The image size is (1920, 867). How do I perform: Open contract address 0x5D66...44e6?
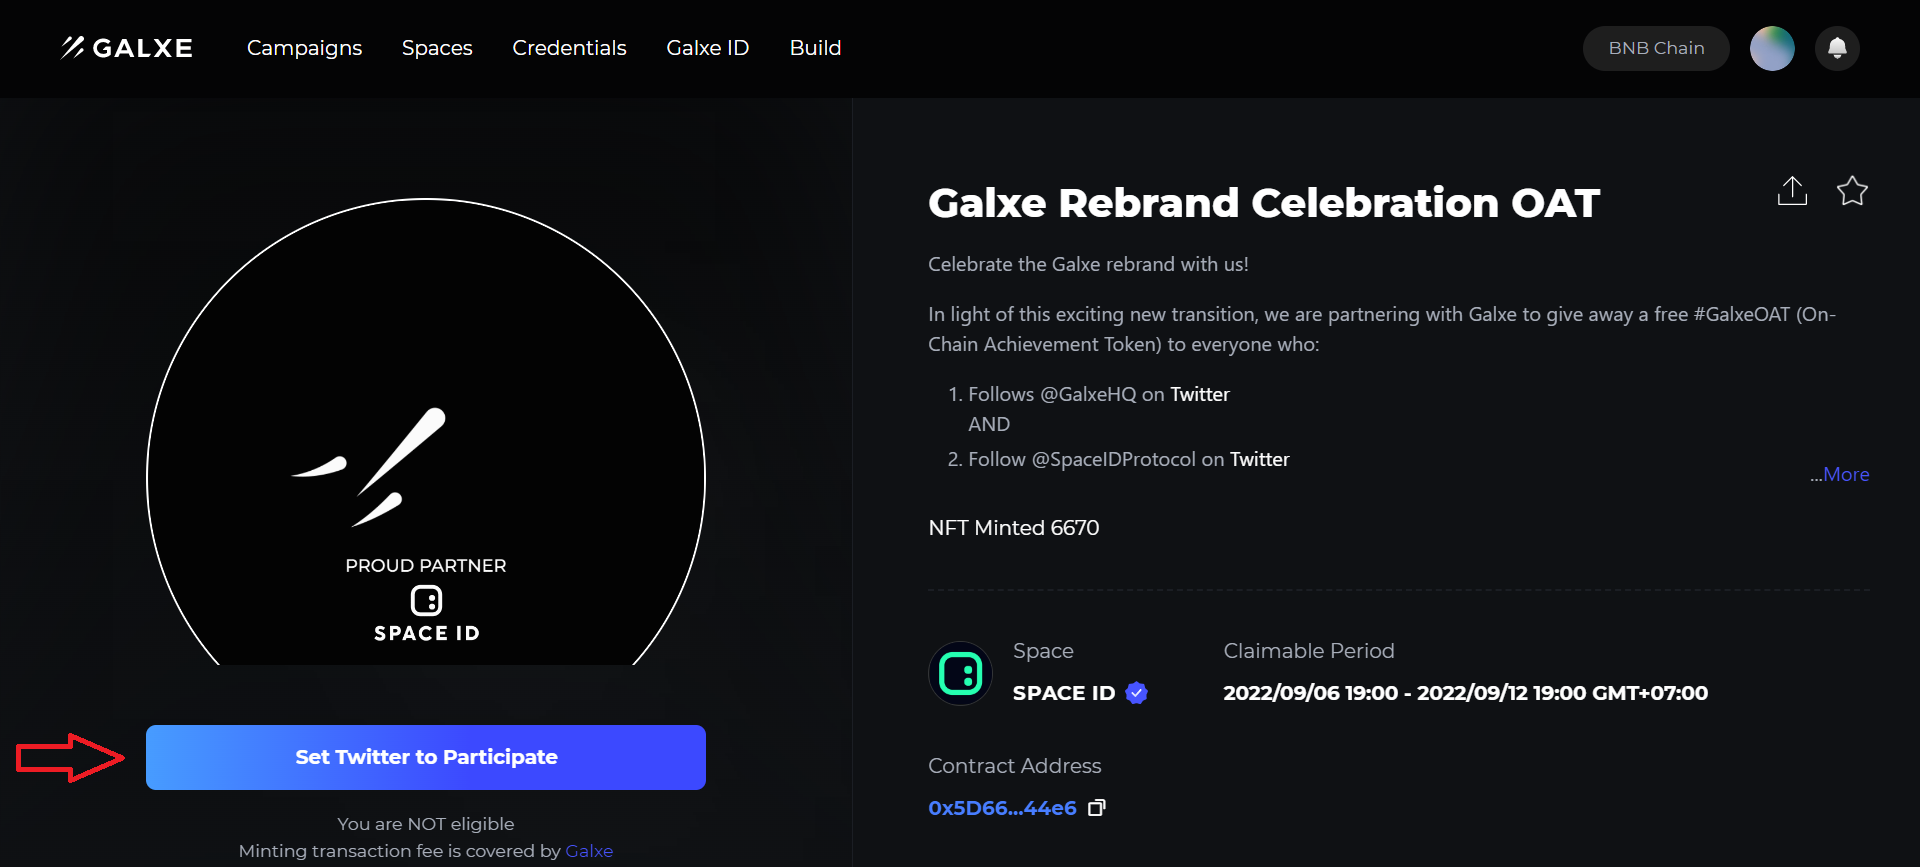[1003, 808]
